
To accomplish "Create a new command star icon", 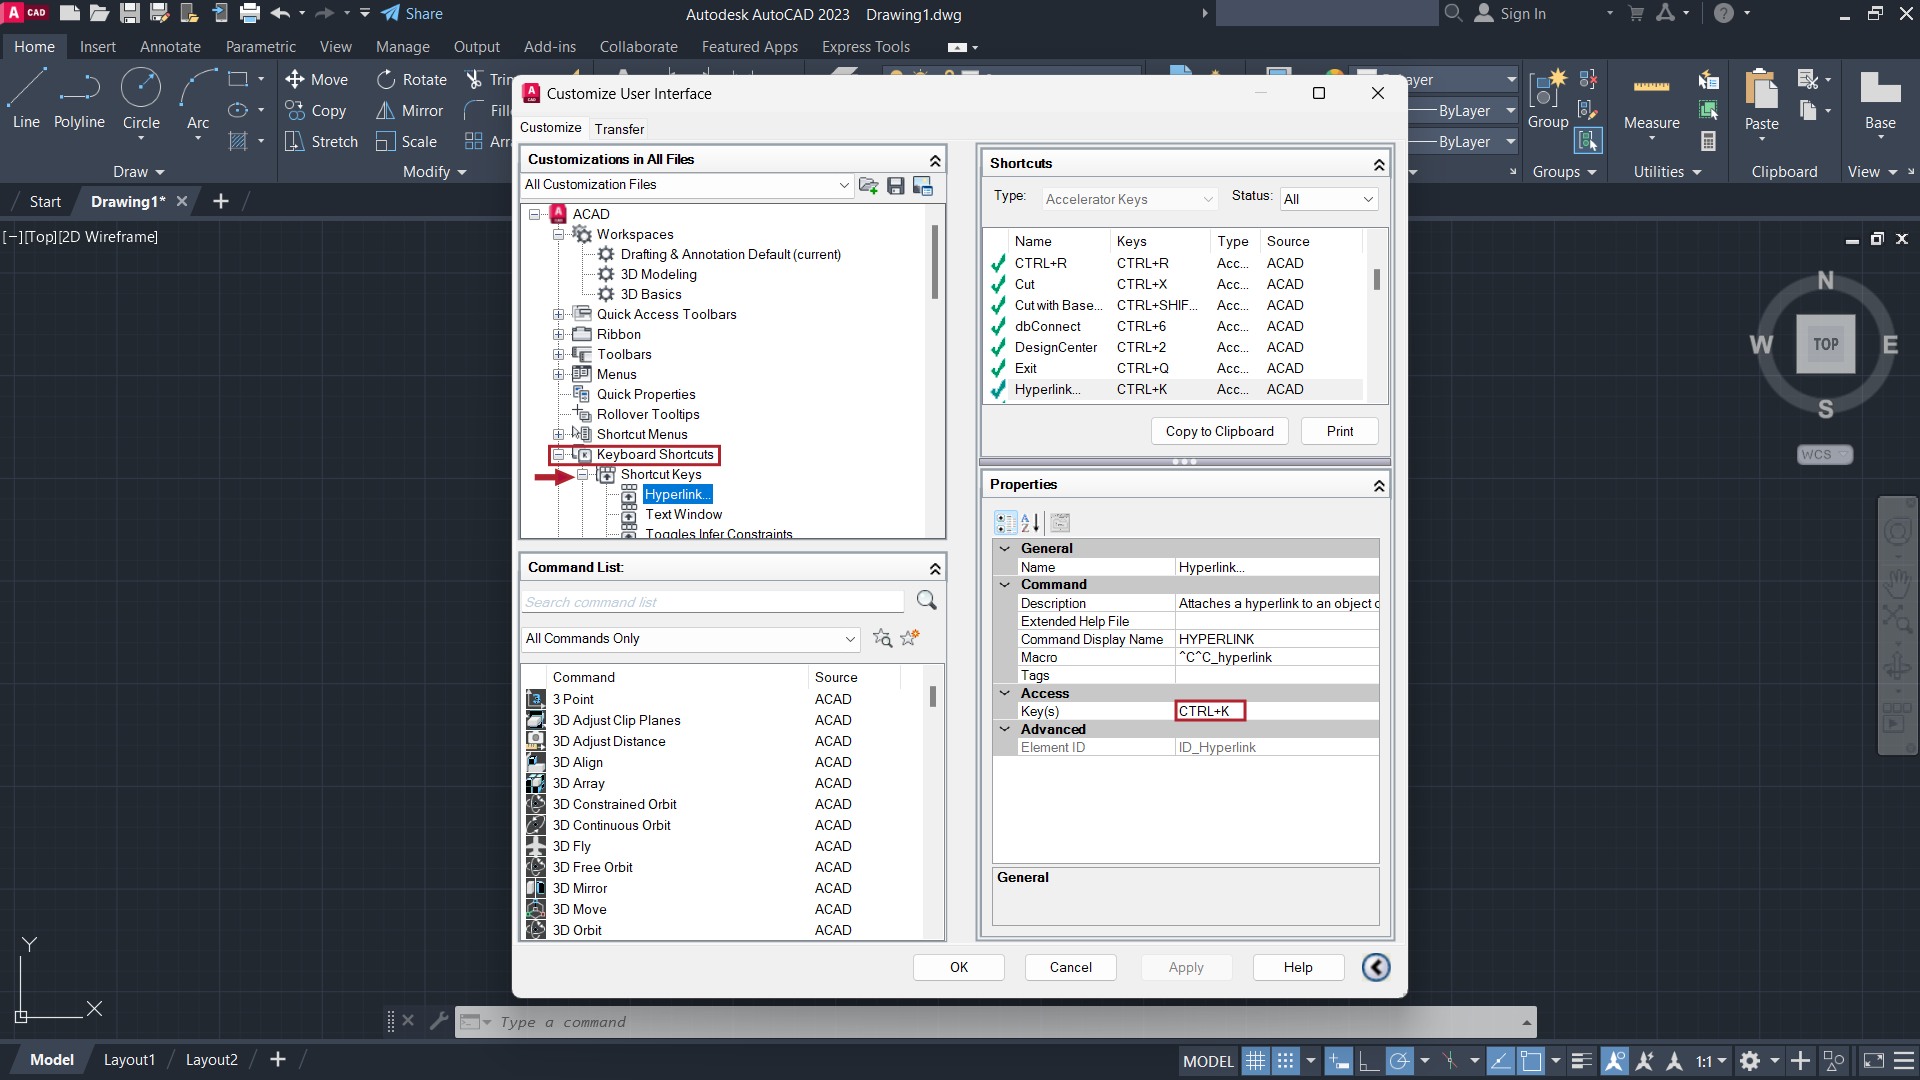I will pos(909,638).
